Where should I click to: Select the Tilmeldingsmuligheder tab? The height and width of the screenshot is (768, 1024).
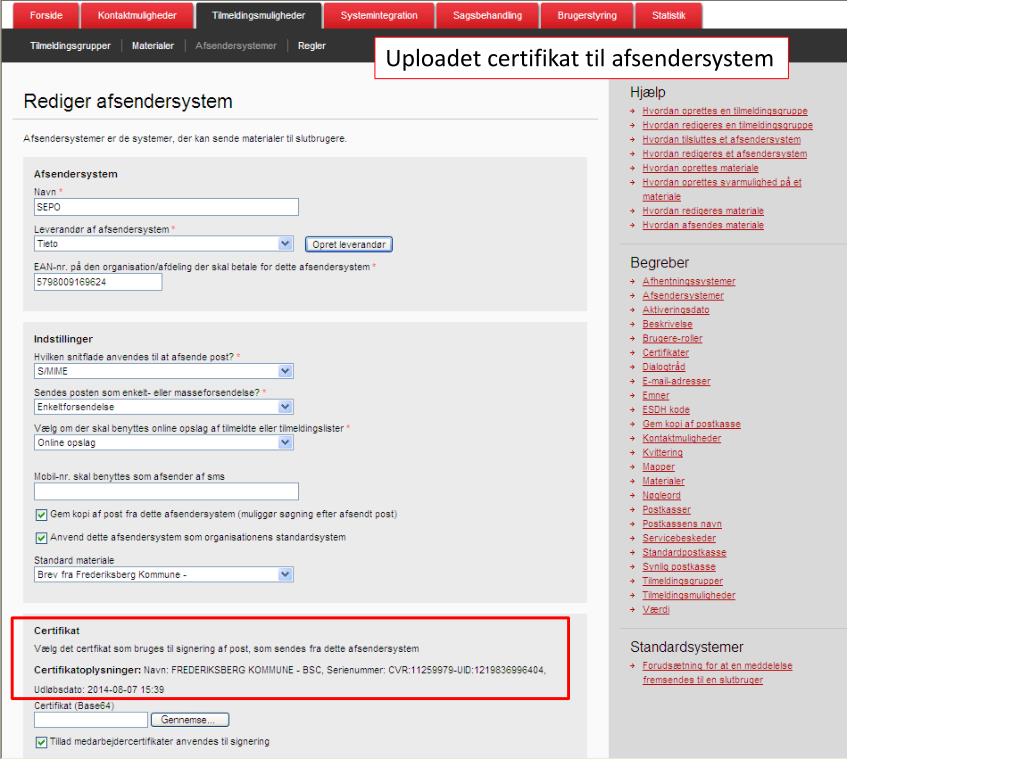[x=259, y=16]
